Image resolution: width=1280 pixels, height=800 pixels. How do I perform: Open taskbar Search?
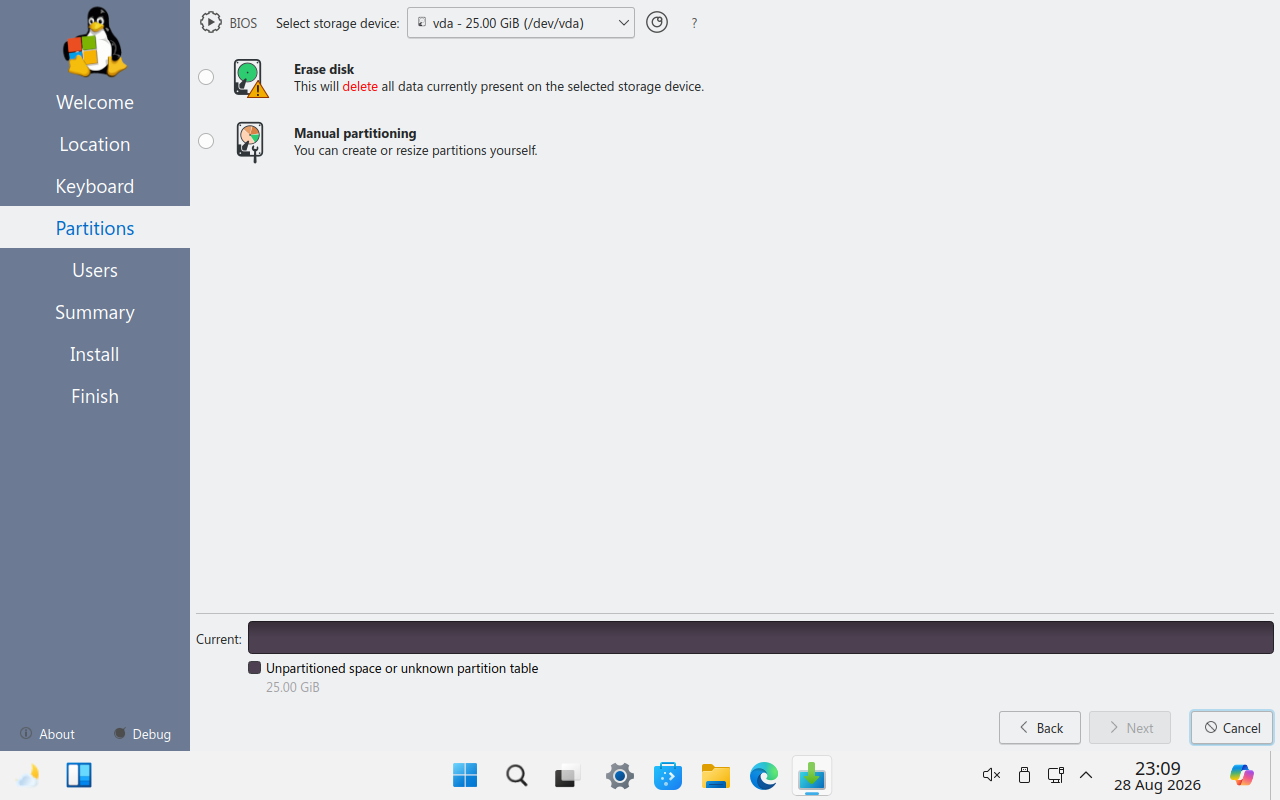click(516, 775)
